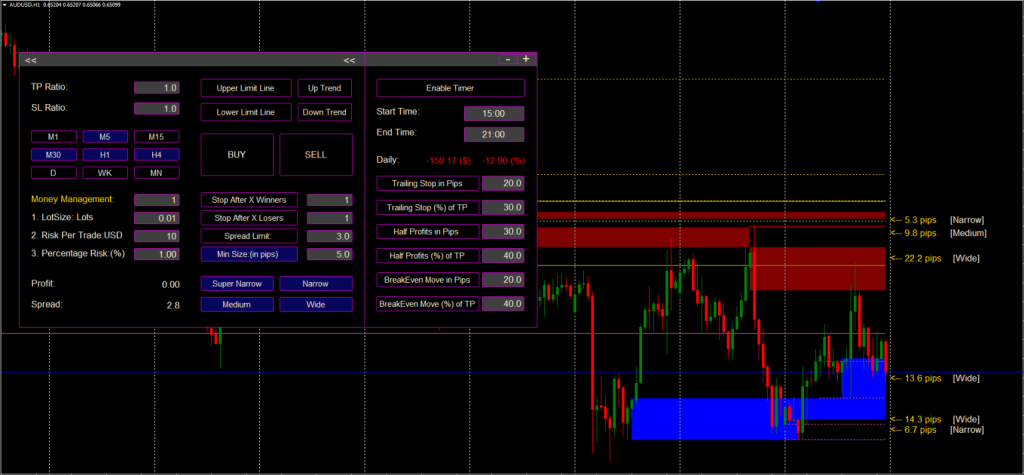Image resolution: width=1024 pixels, height=475 pixels.
Task: Click the << arrows at middle of header
Action: point(350,60)
